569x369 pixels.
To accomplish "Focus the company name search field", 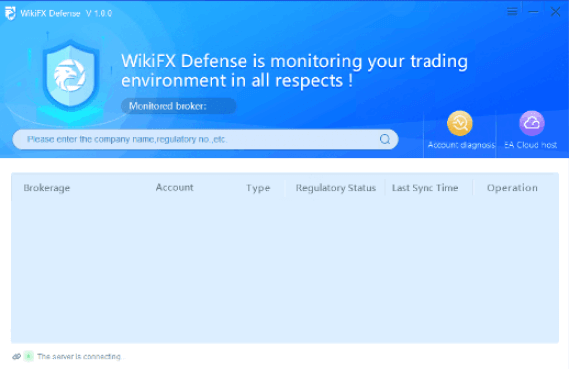I will click(x=205, y=139).
